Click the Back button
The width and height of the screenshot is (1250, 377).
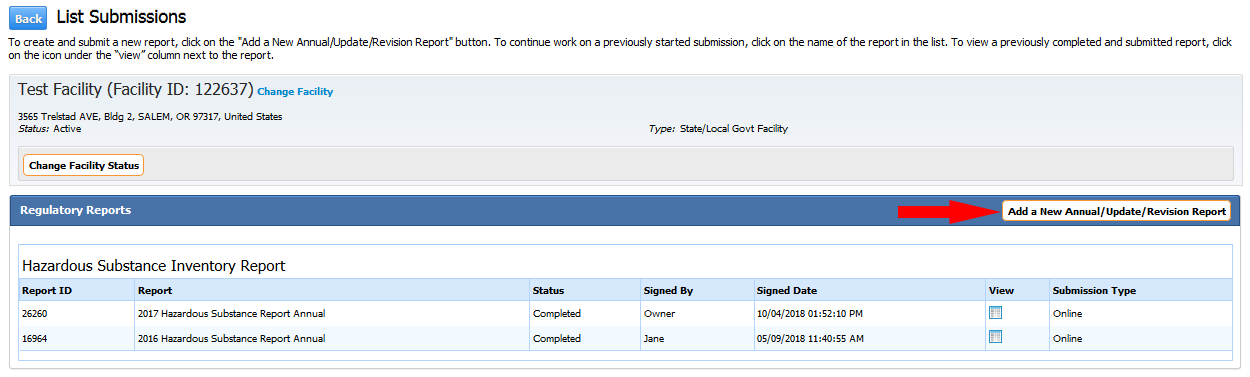pyautogui.click(x=28, y=18)
